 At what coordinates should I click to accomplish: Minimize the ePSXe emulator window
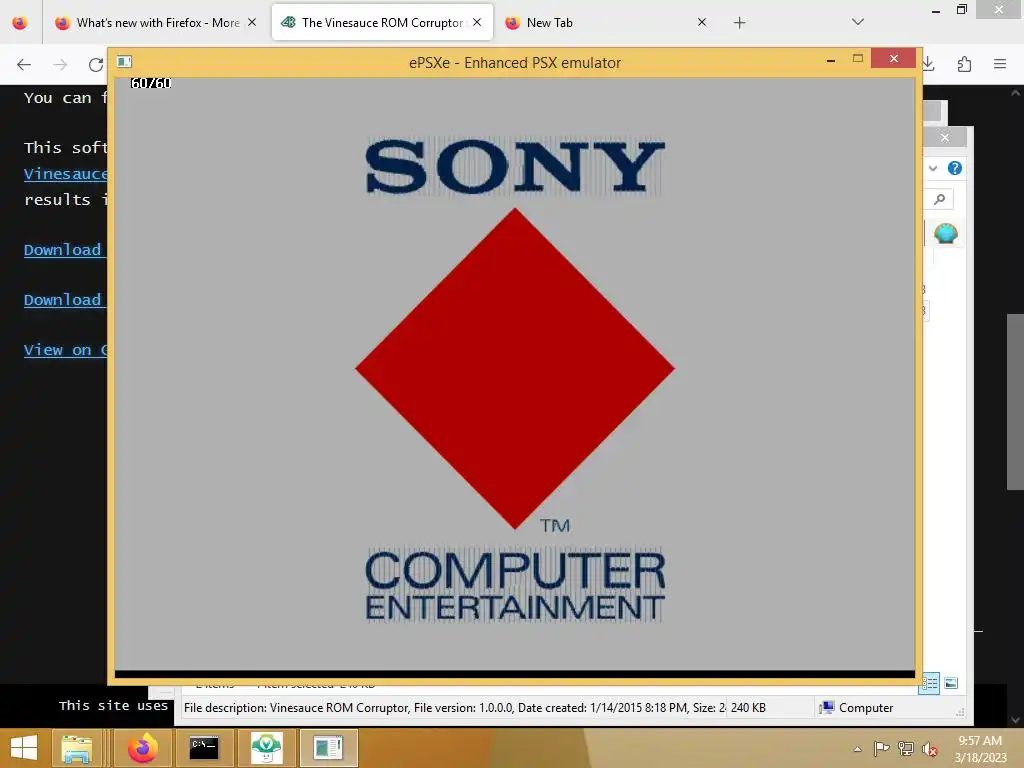pos(831,60)
